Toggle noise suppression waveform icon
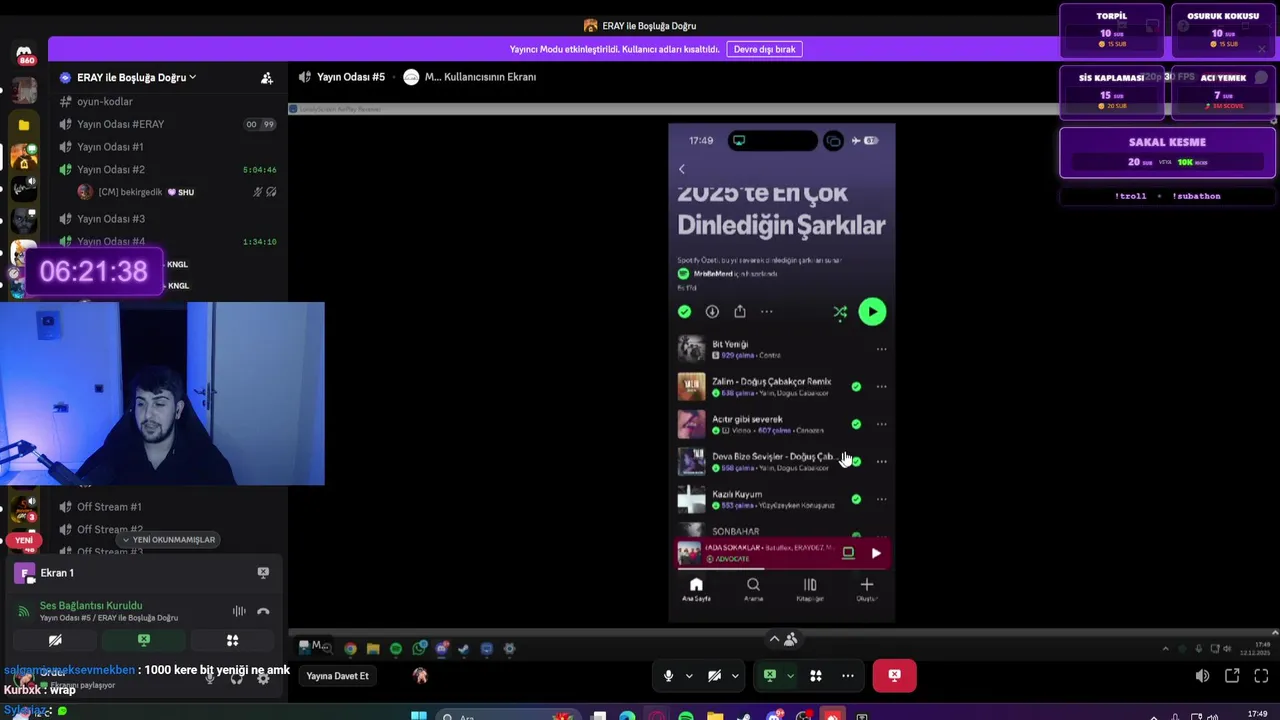This screenshot has width=1280, height=720. 239,612
